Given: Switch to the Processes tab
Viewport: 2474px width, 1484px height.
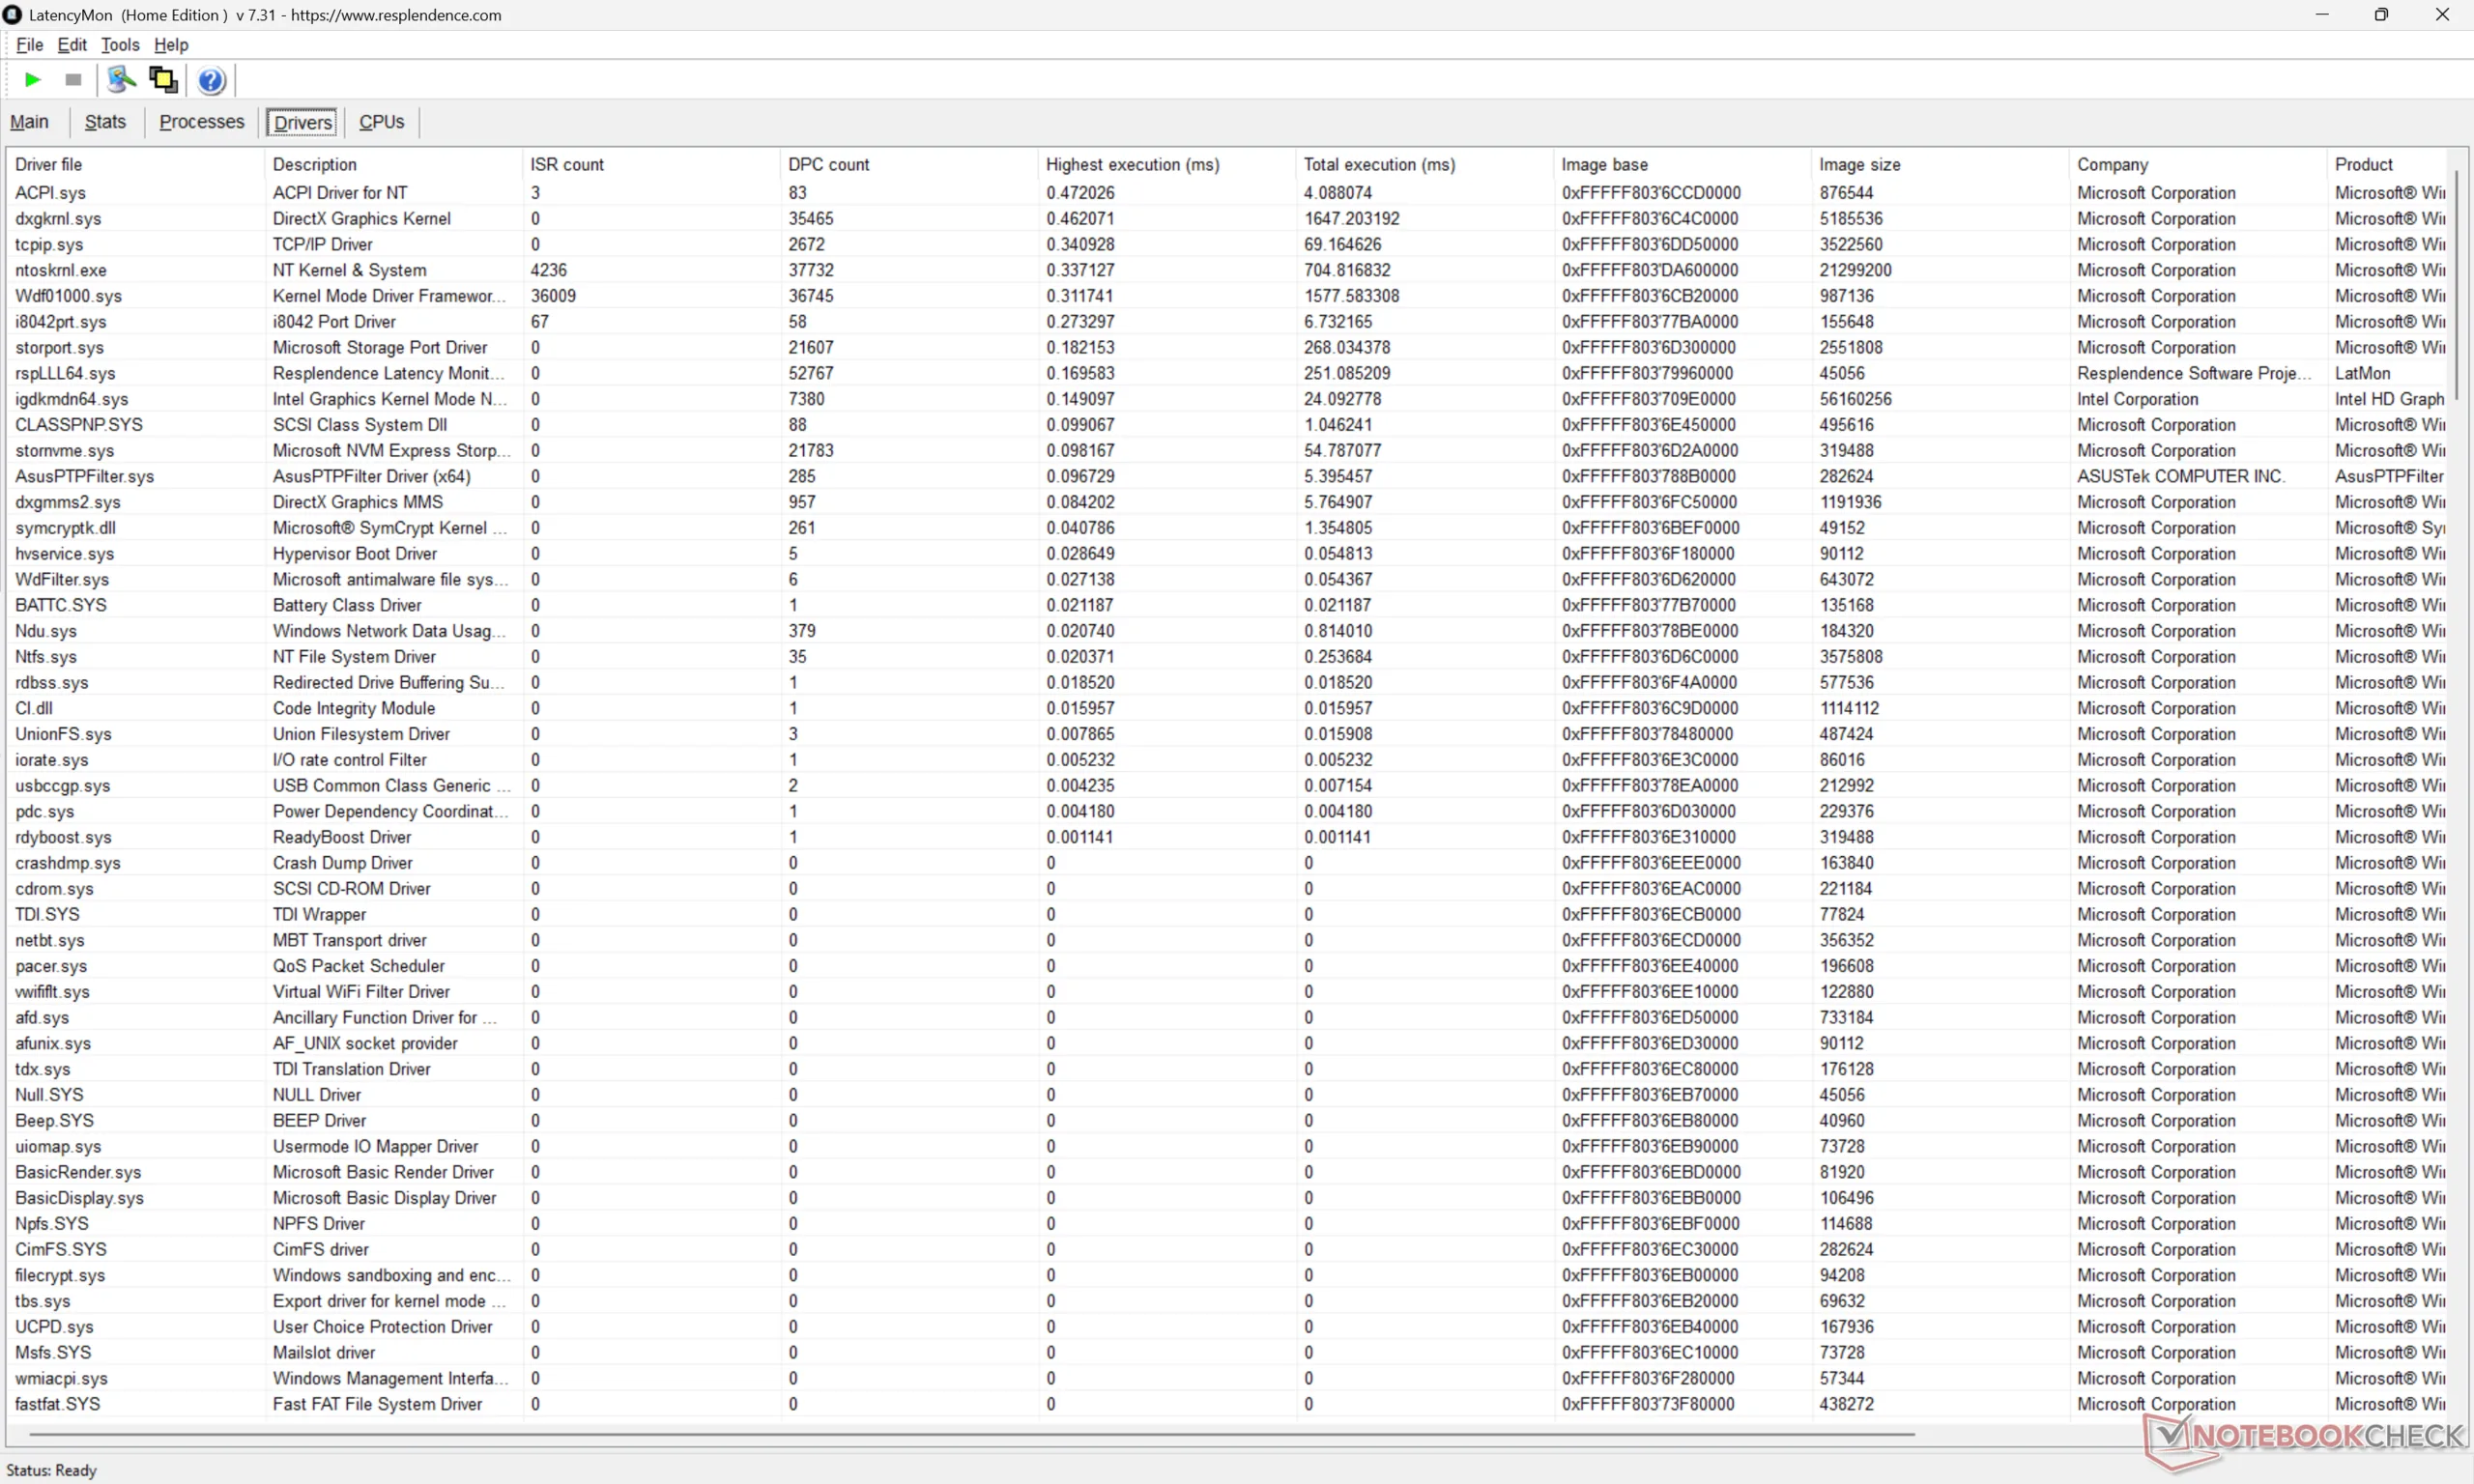Looking at the screenshot, I should click(x=201, y=122).
